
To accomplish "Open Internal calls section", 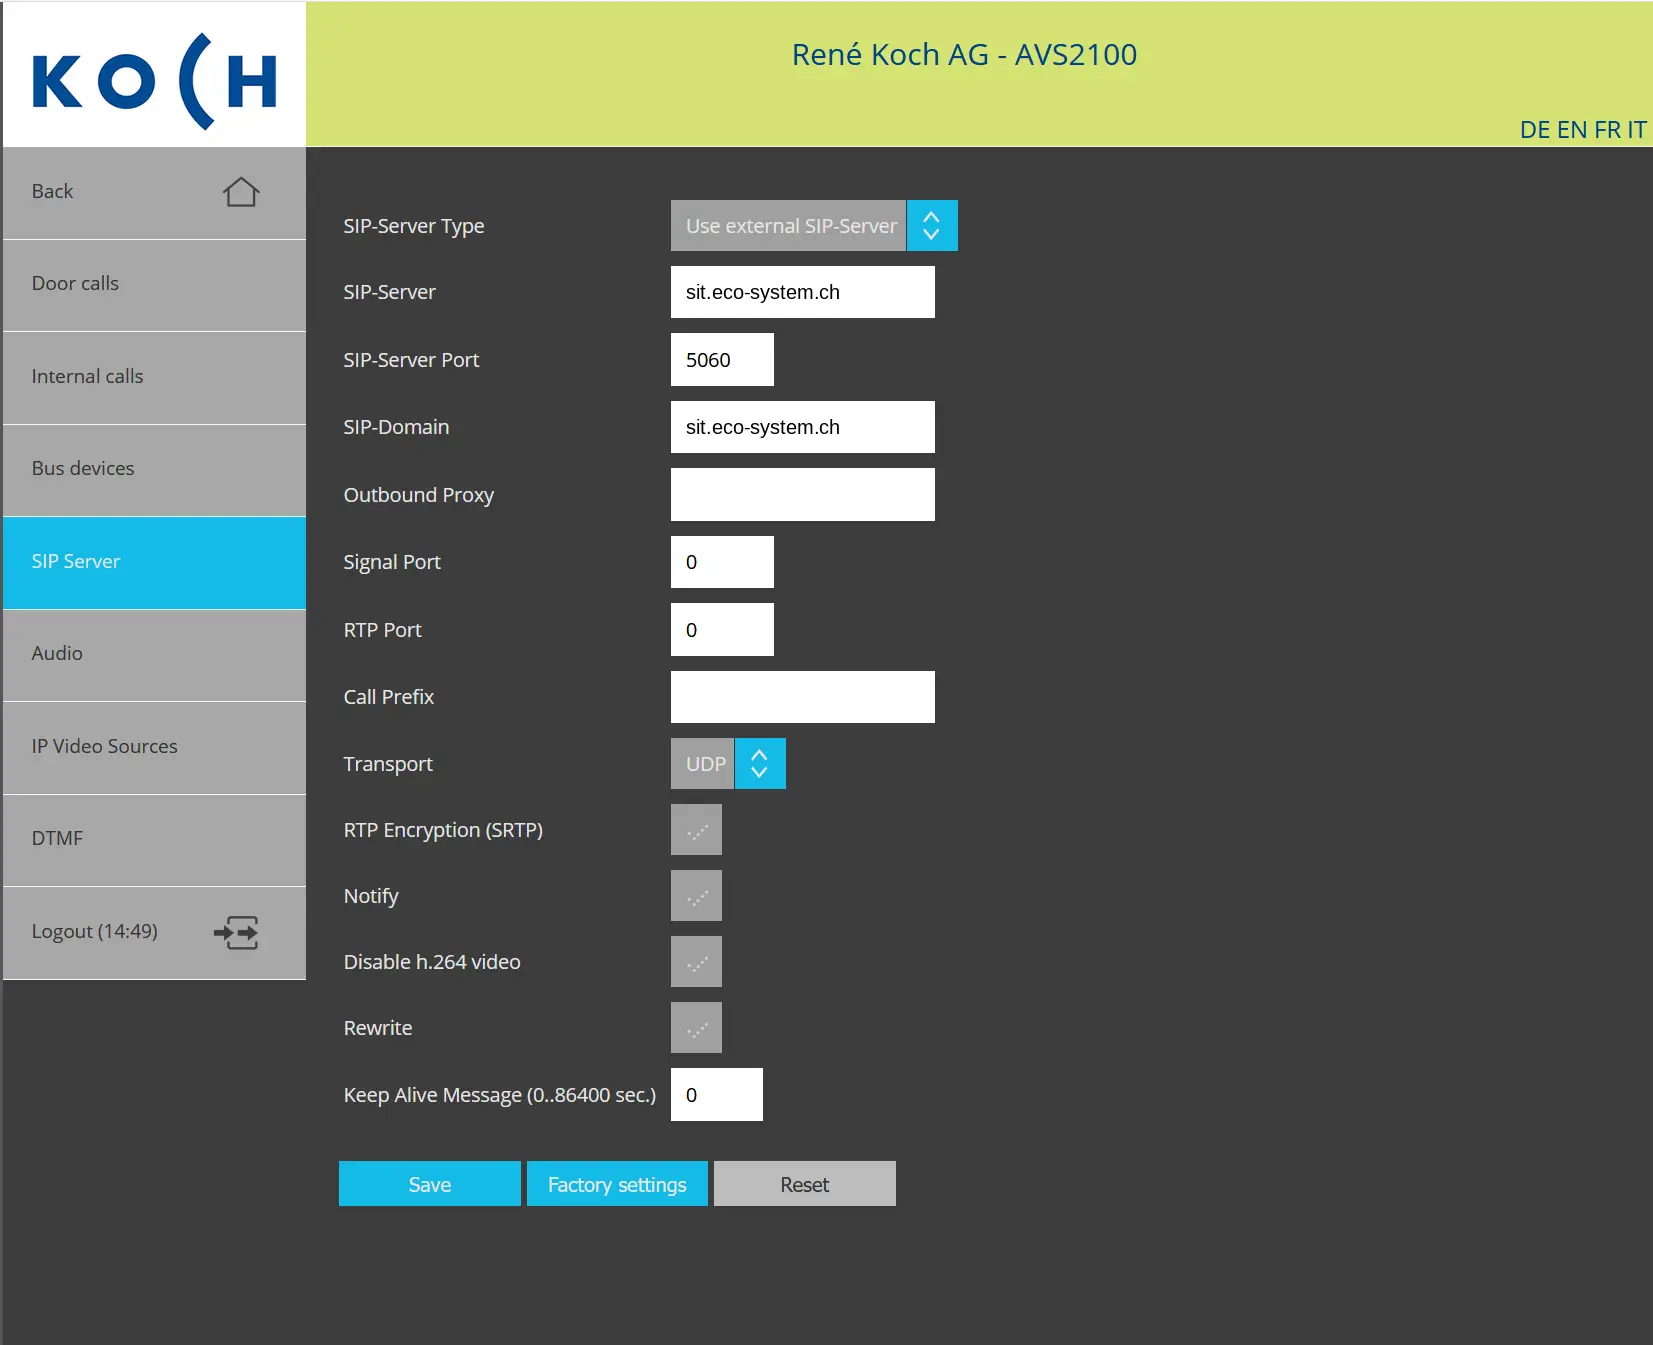I will (x=155, y=377).
